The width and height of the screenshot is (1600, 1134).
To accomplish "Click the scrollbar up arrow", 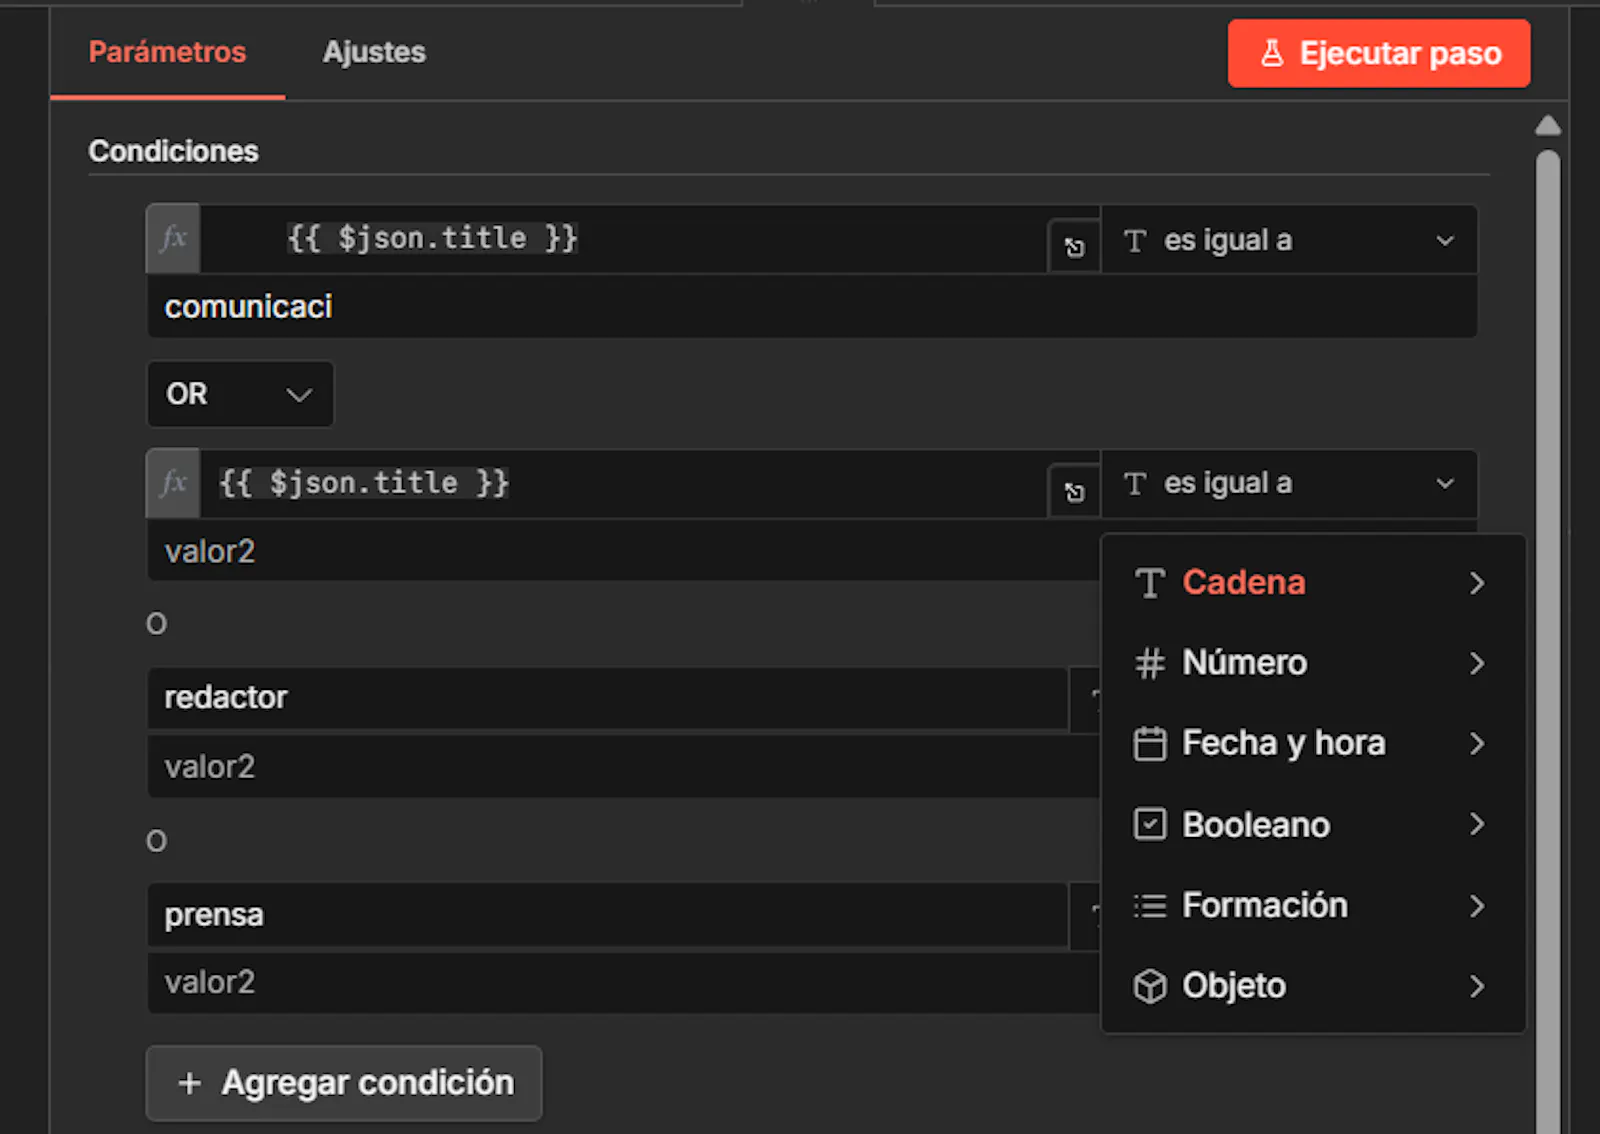I will tap(1548, 125).
